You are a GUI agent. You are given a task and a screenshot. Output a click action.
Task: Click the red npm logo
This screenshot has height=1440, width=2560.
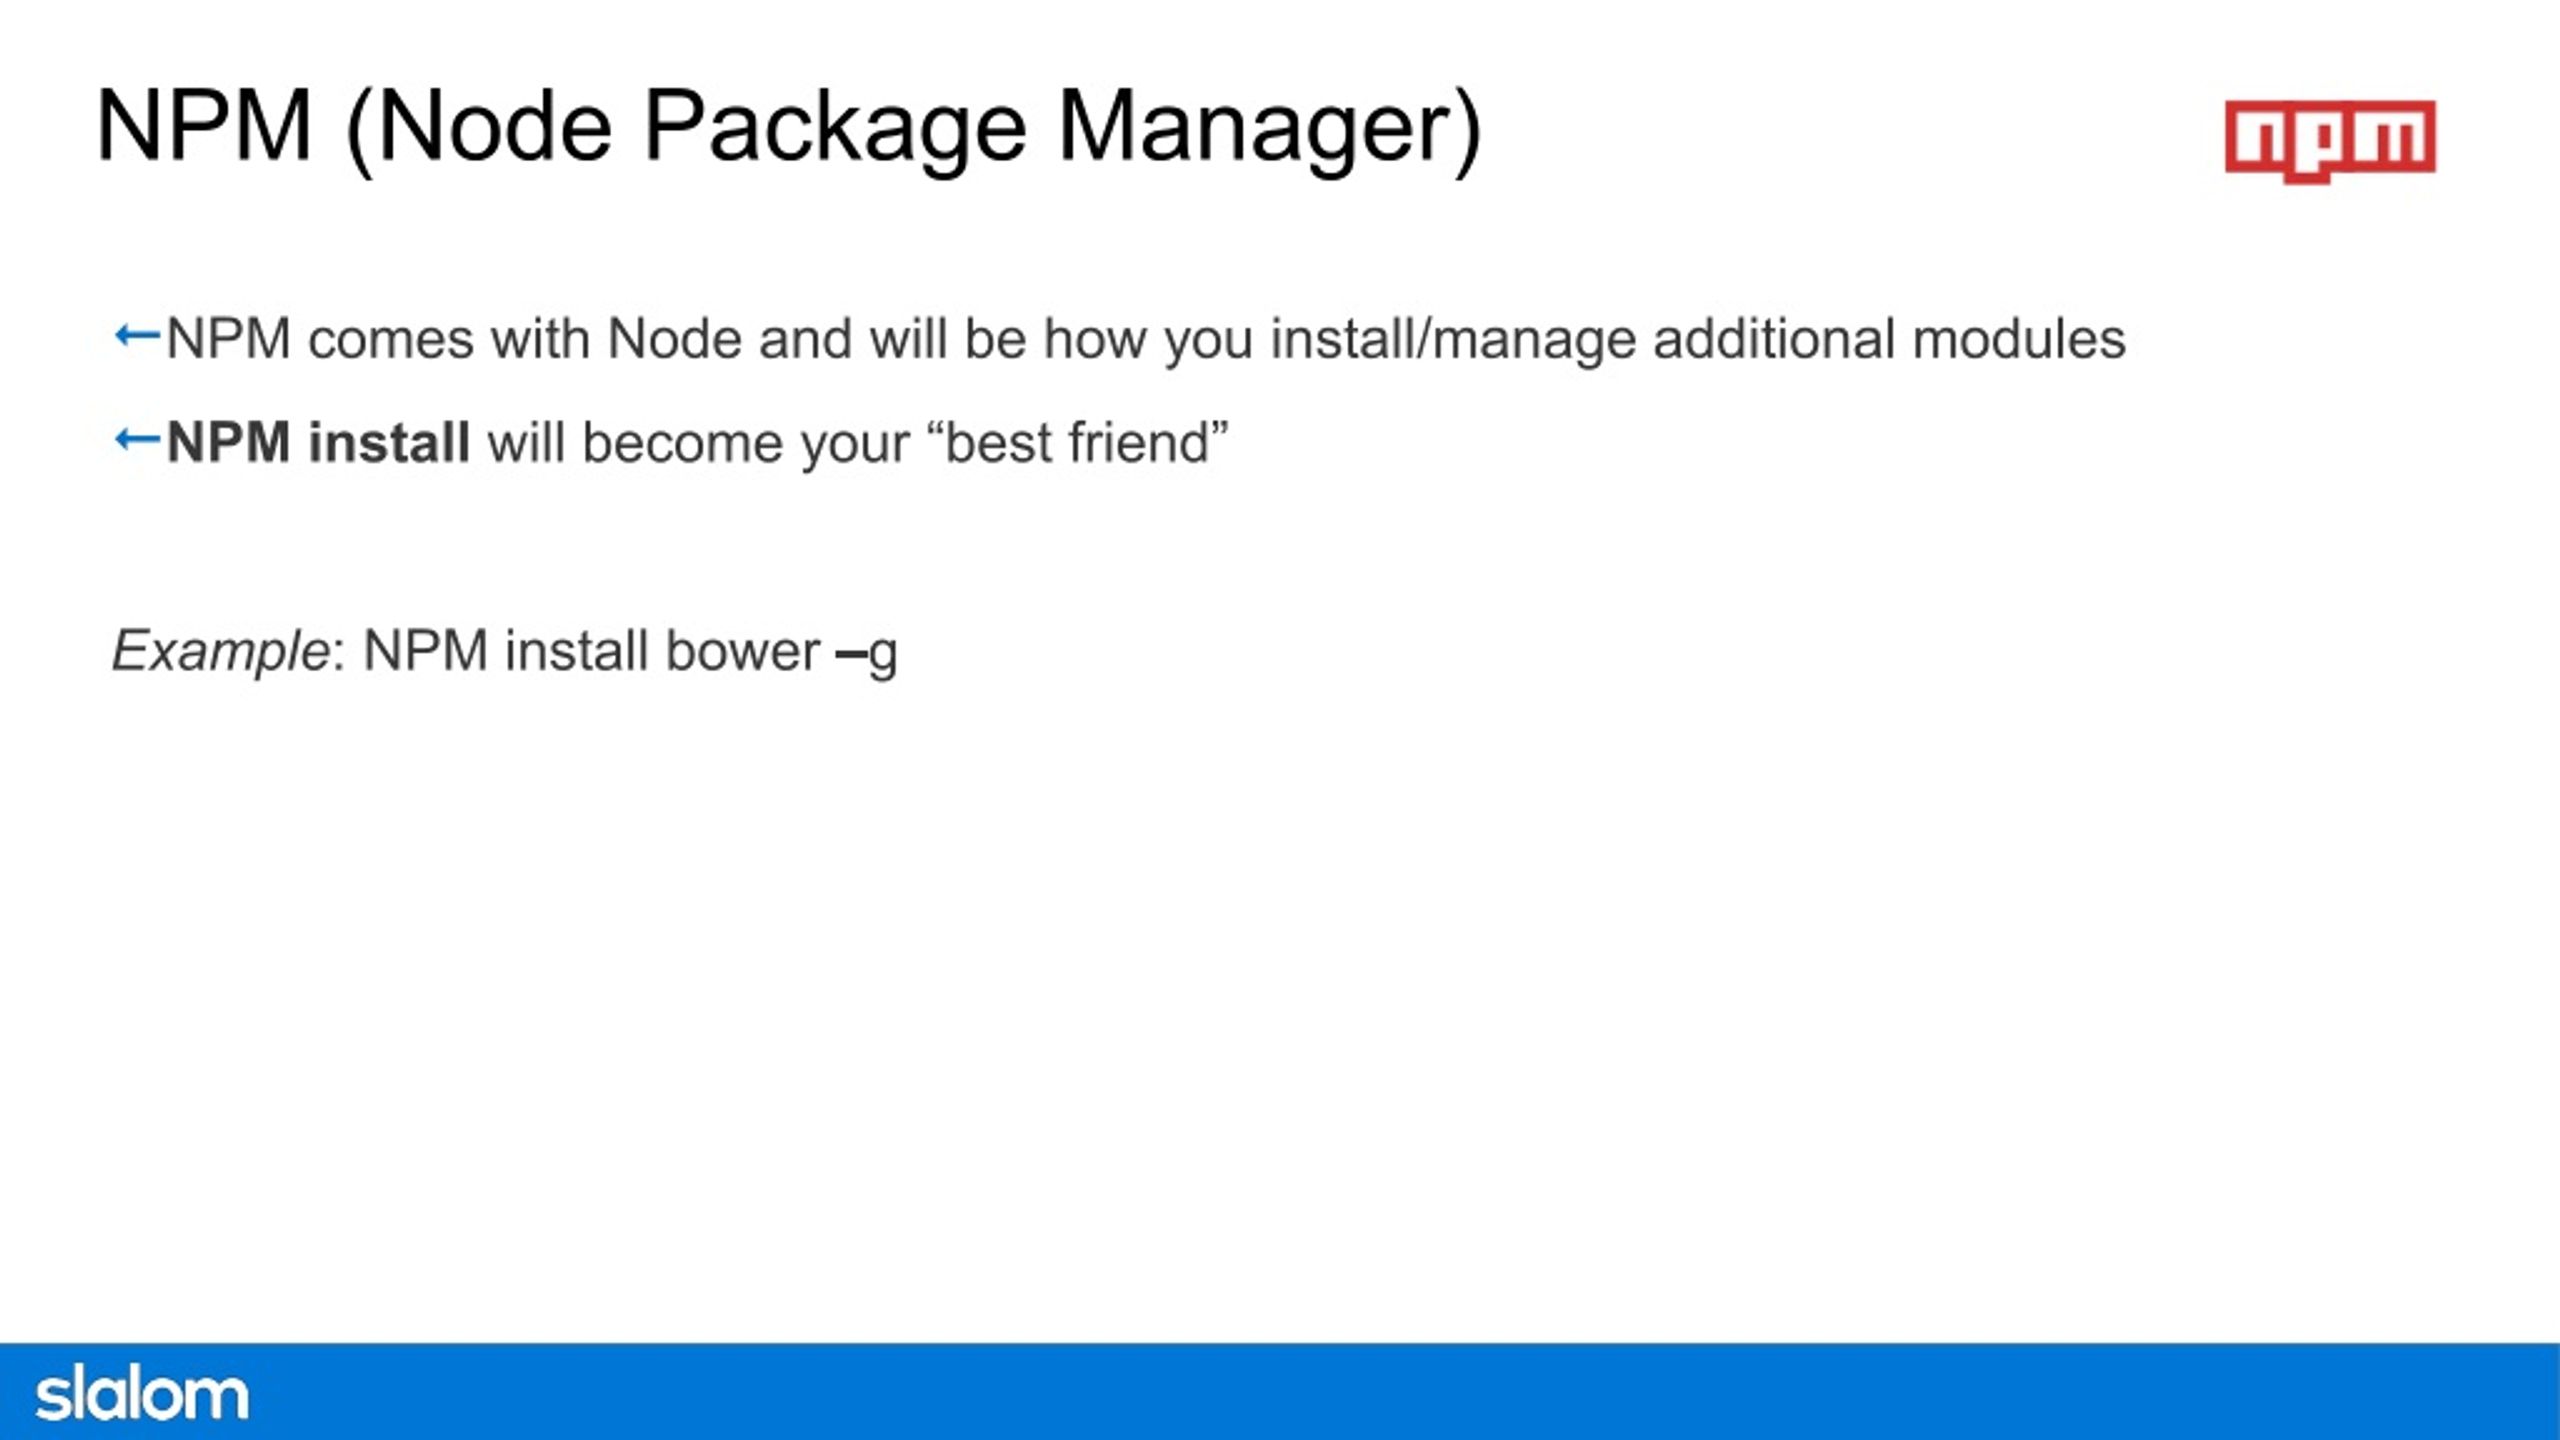pyautogui.click(x=2330, y=141)
